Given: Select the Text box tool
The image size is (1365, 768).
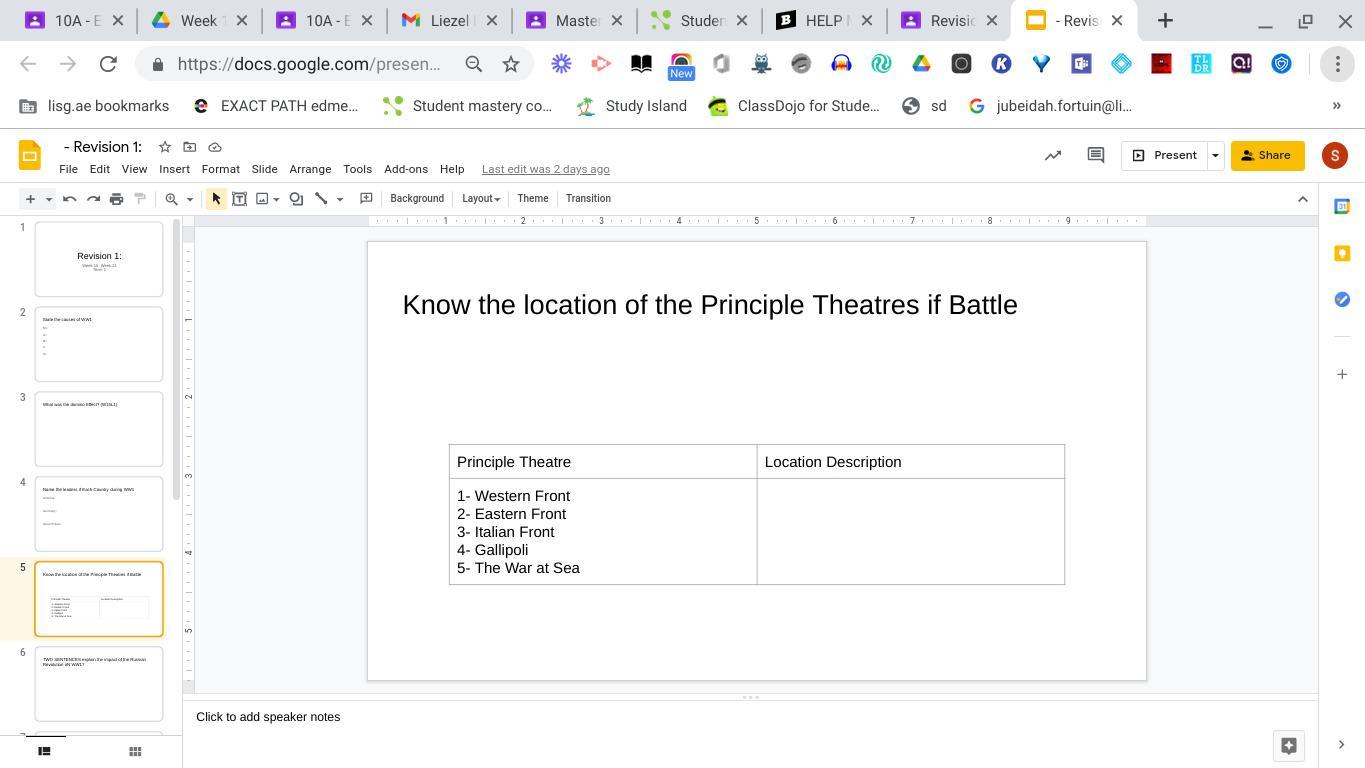Looking at the screenshot, I should click(239, 199).
